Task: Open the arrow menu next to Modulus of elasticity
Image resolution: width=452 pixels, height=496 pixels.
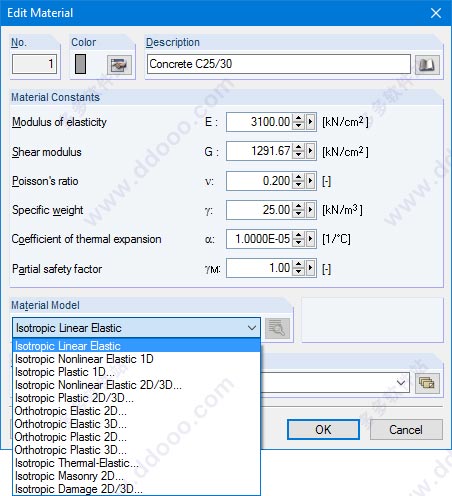Action: [x=311, y=122]
